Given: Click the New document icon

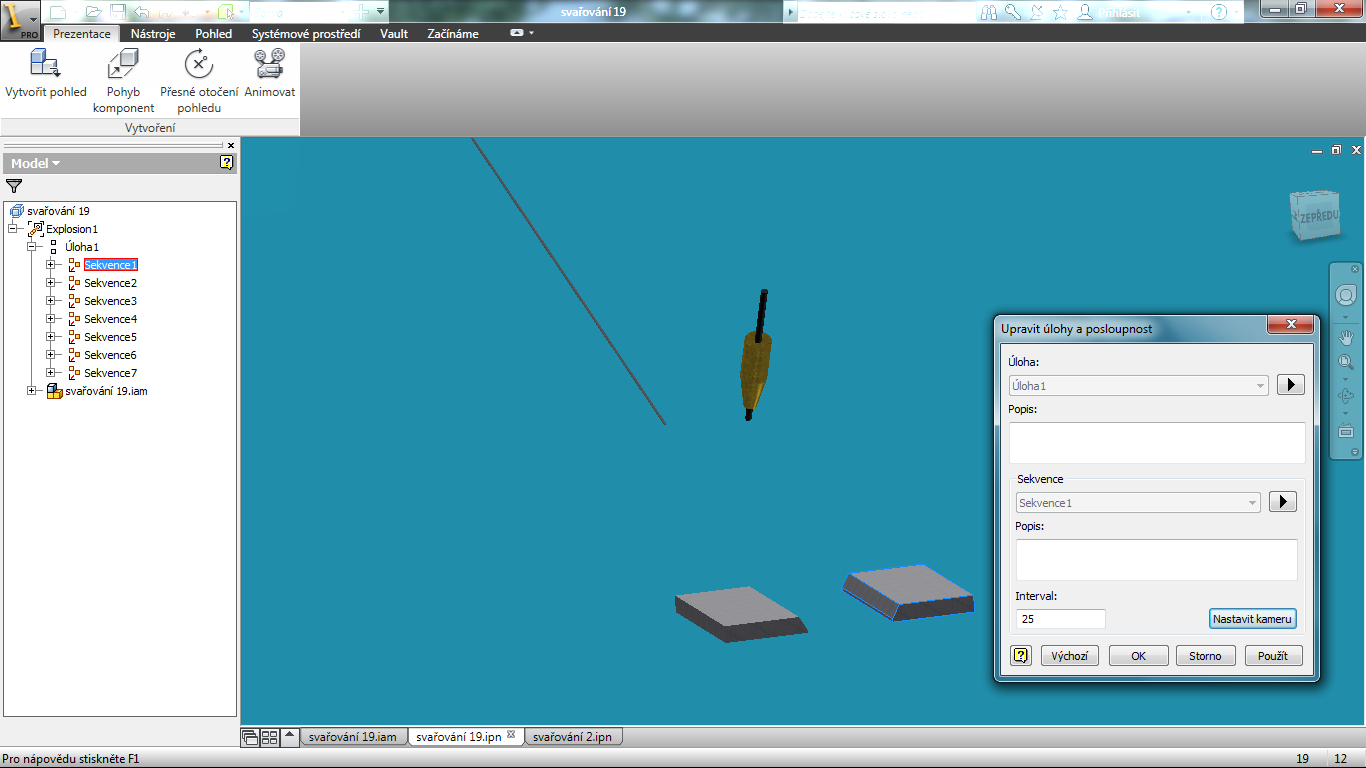Looking at the screenshot, I should point(58,12).
